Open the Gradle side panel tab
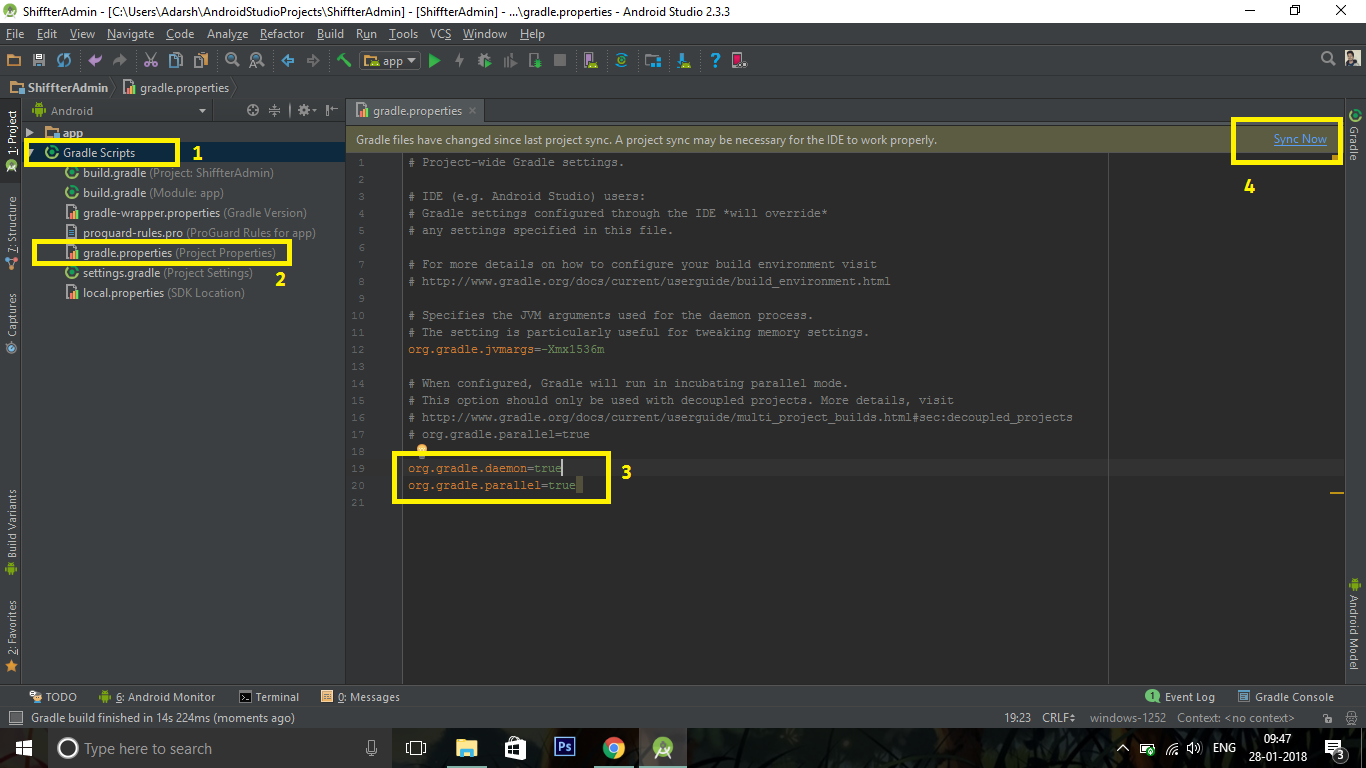 click(x=1355, y=135)
